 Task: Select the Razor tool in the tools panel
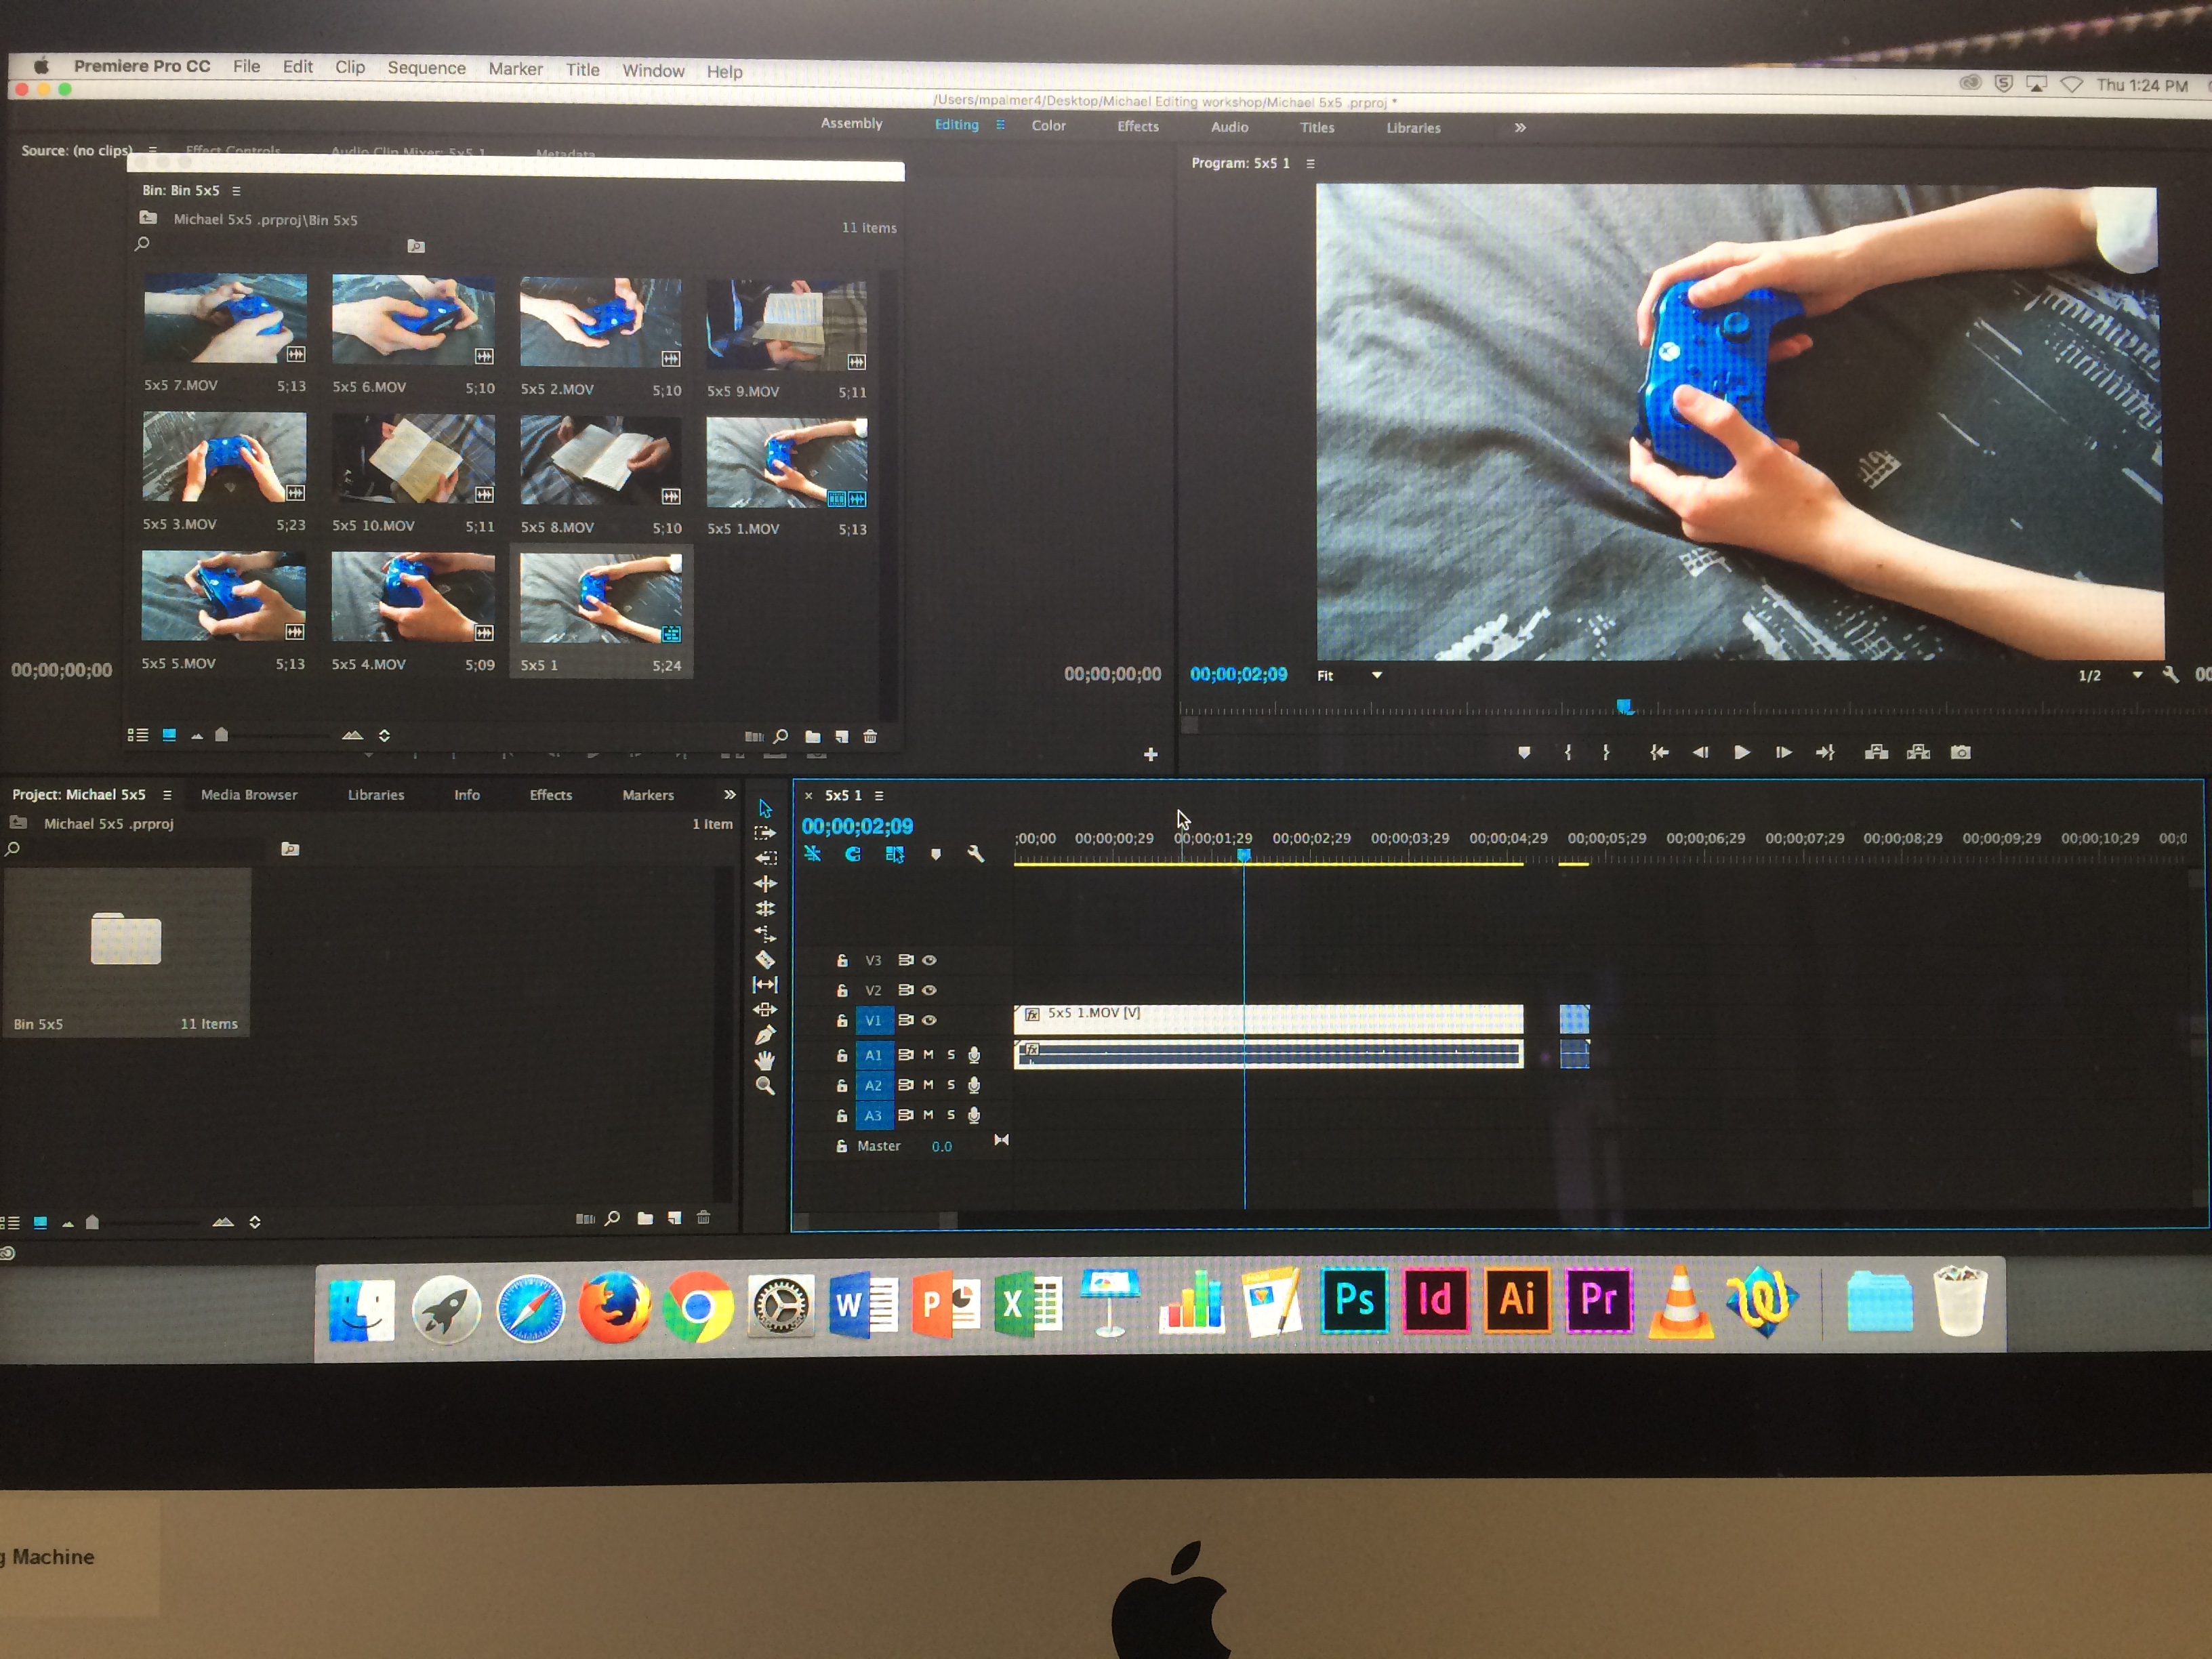[x=765, y=959]
